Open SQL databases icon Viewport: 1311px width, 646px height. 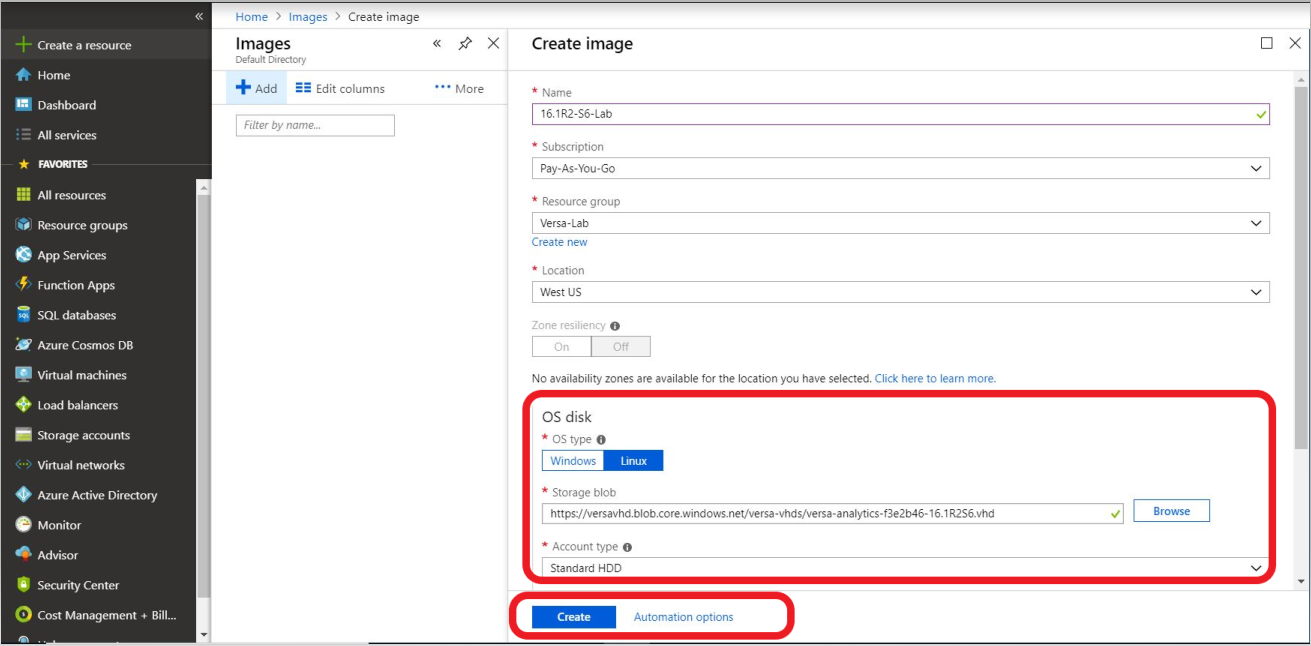click(23, 315)
